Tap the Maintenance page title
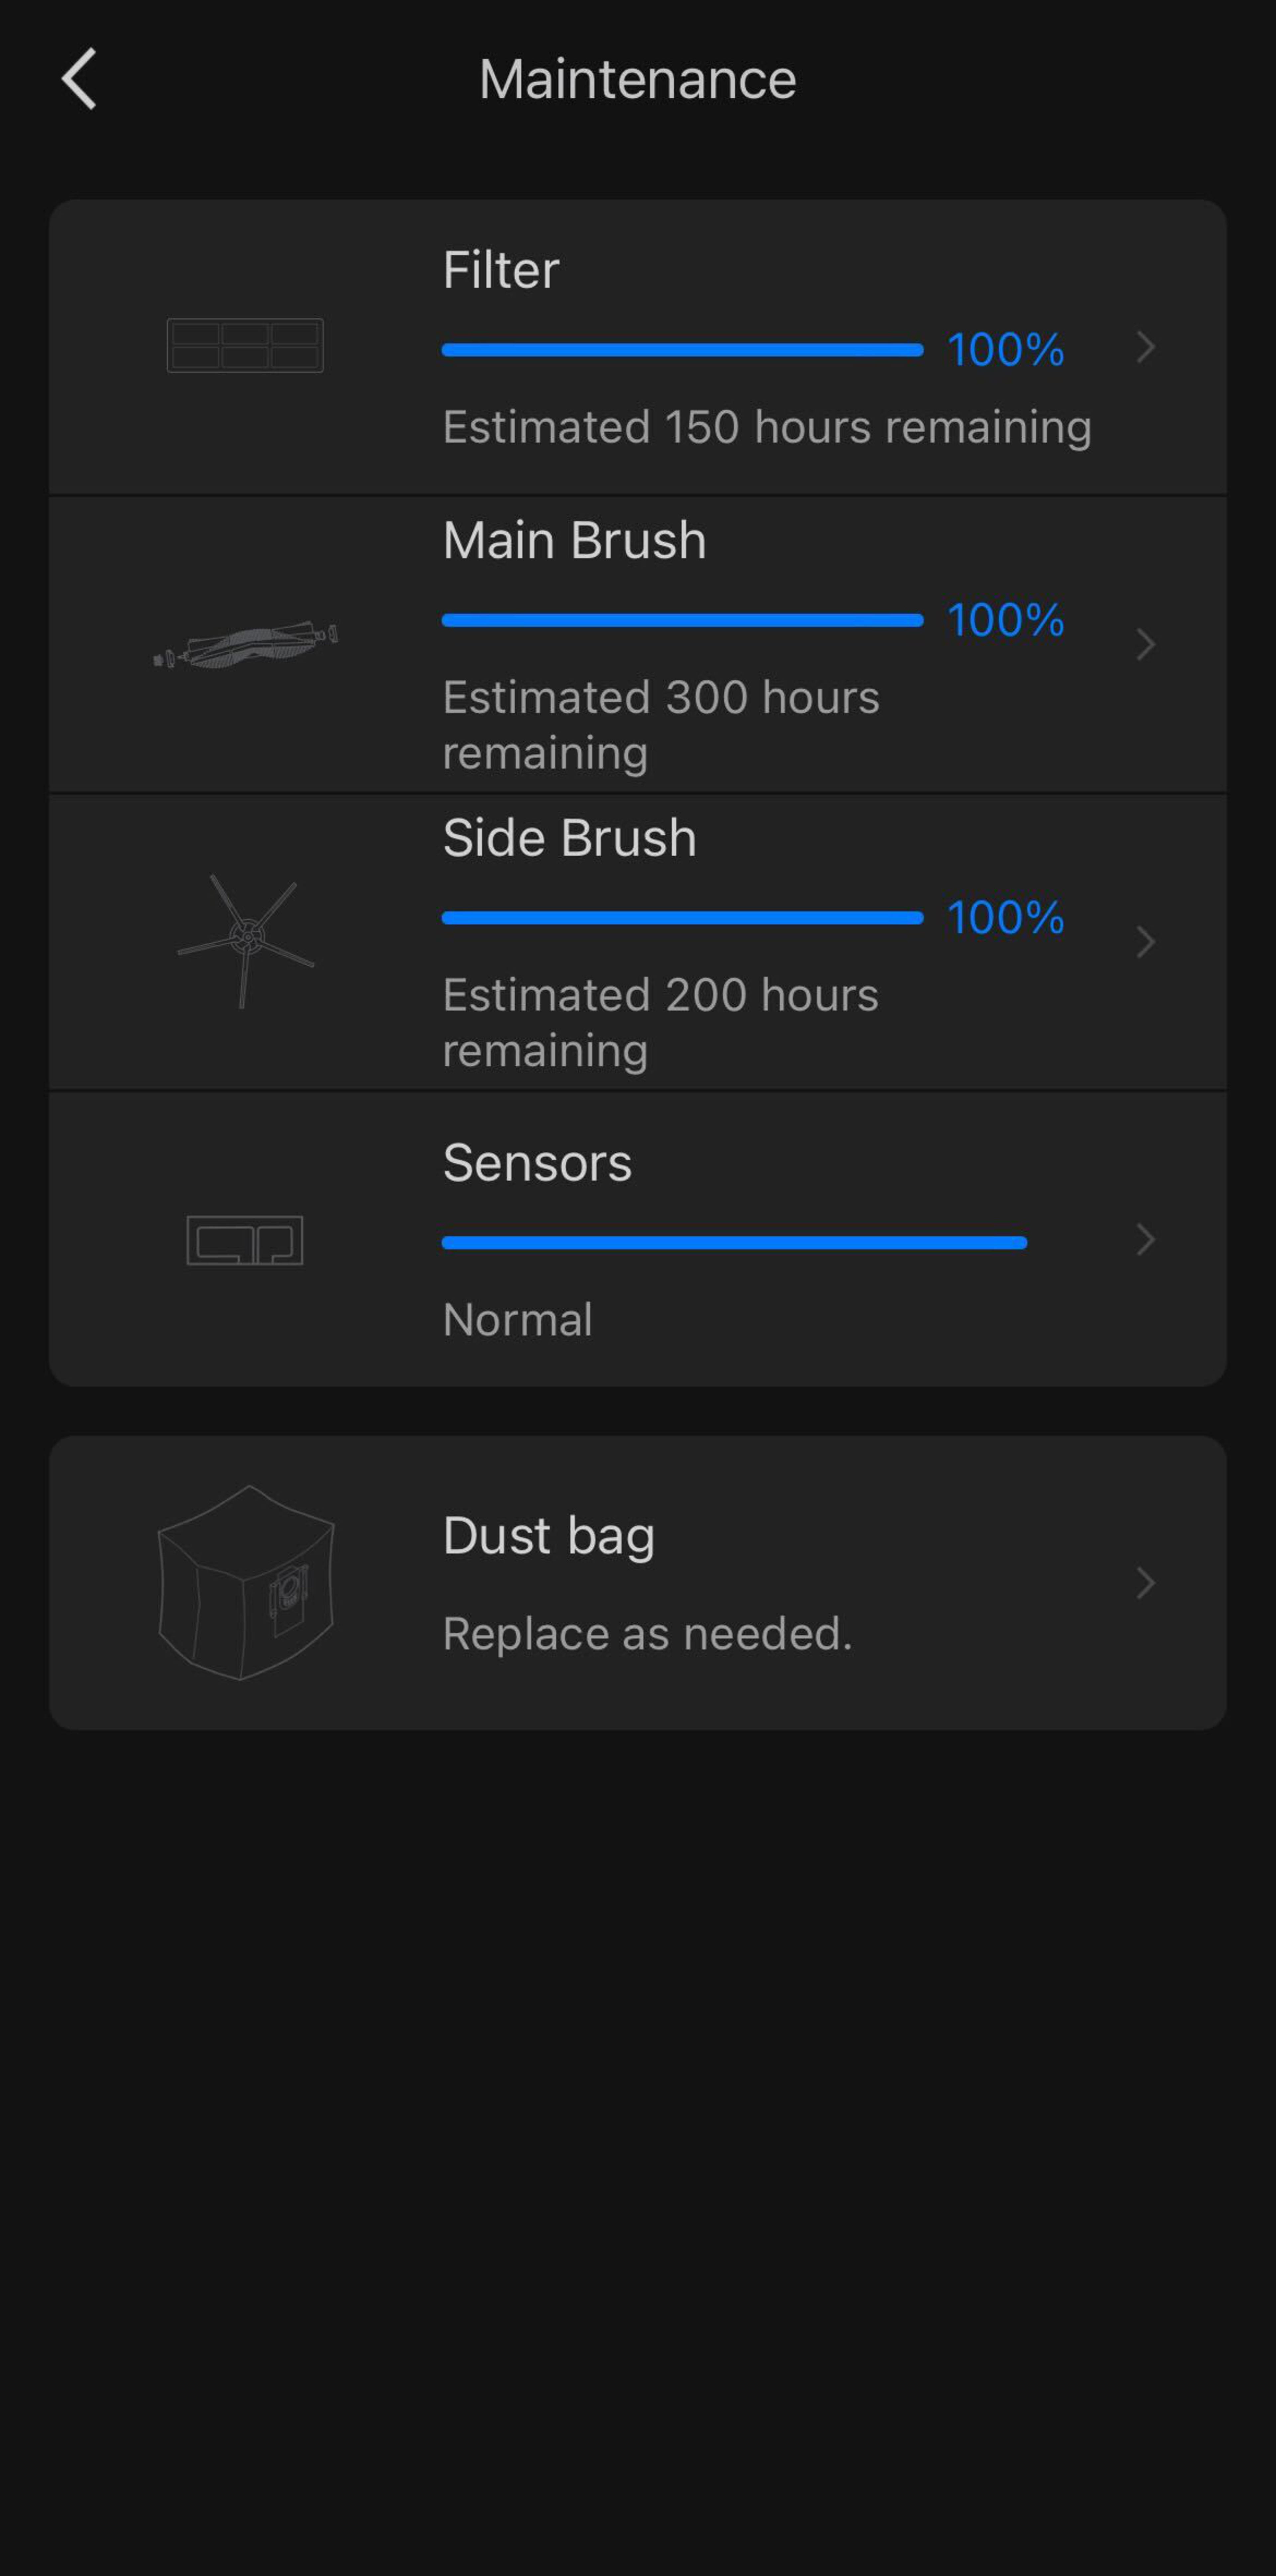Screen dimensions: 1276x2576 pos(637,79)
